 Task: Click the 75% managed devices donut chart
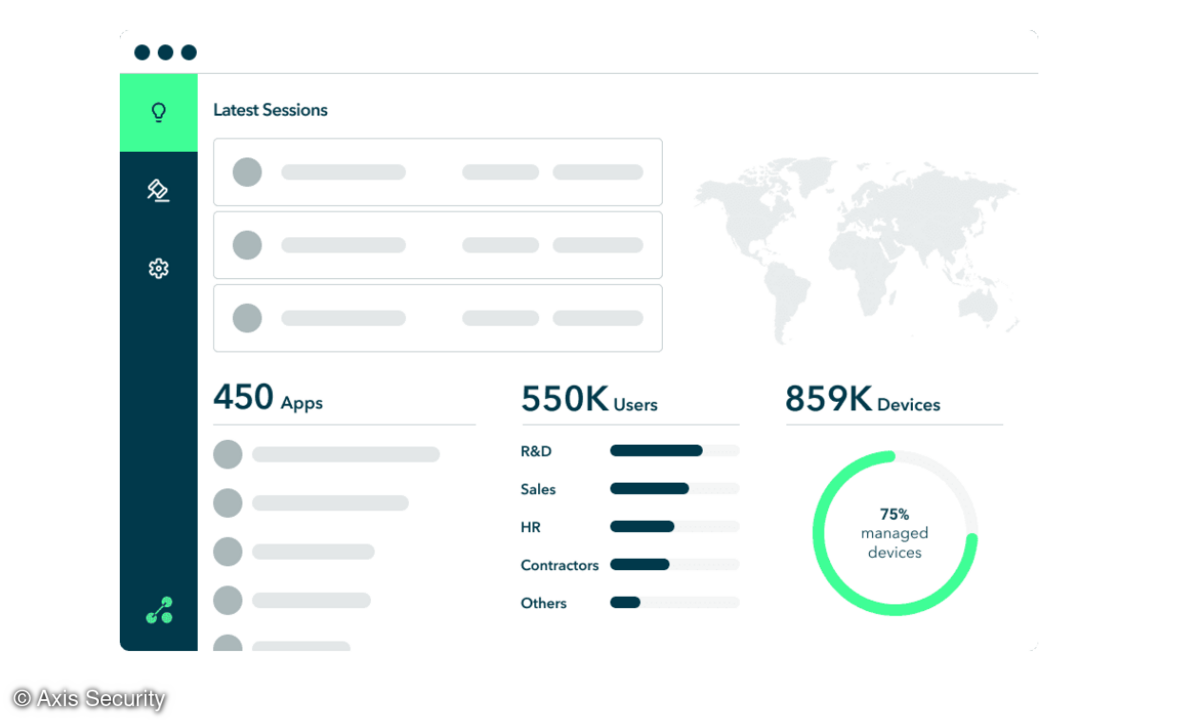coord(895,533)
